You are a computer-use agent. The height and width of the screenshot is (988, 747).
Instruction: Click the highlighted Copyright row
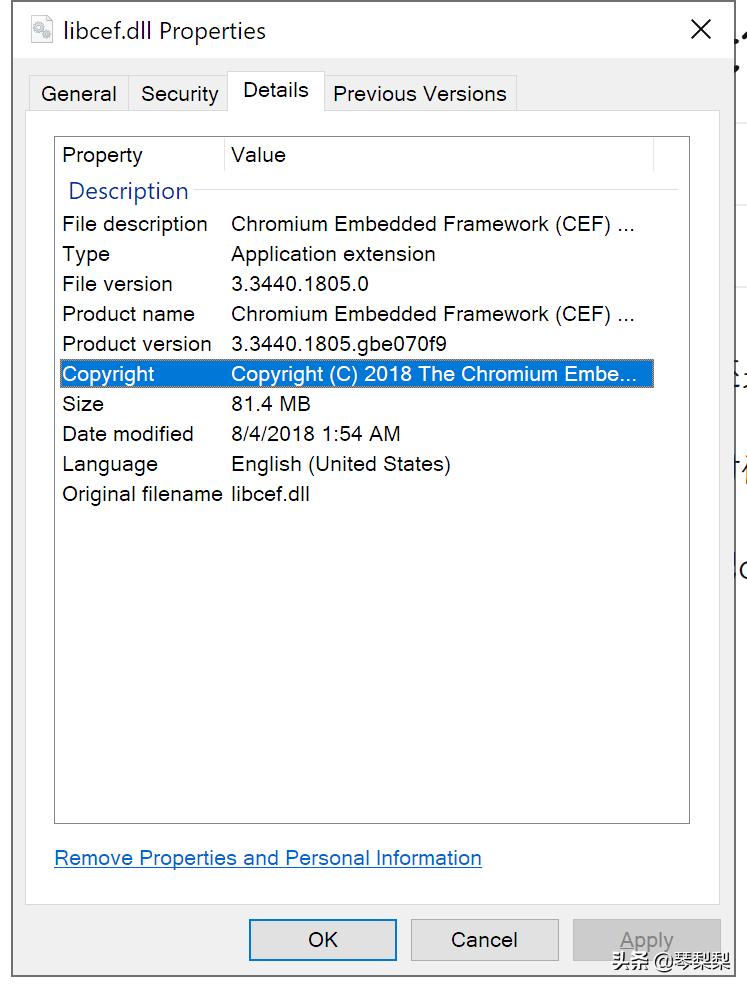(355, 374)
